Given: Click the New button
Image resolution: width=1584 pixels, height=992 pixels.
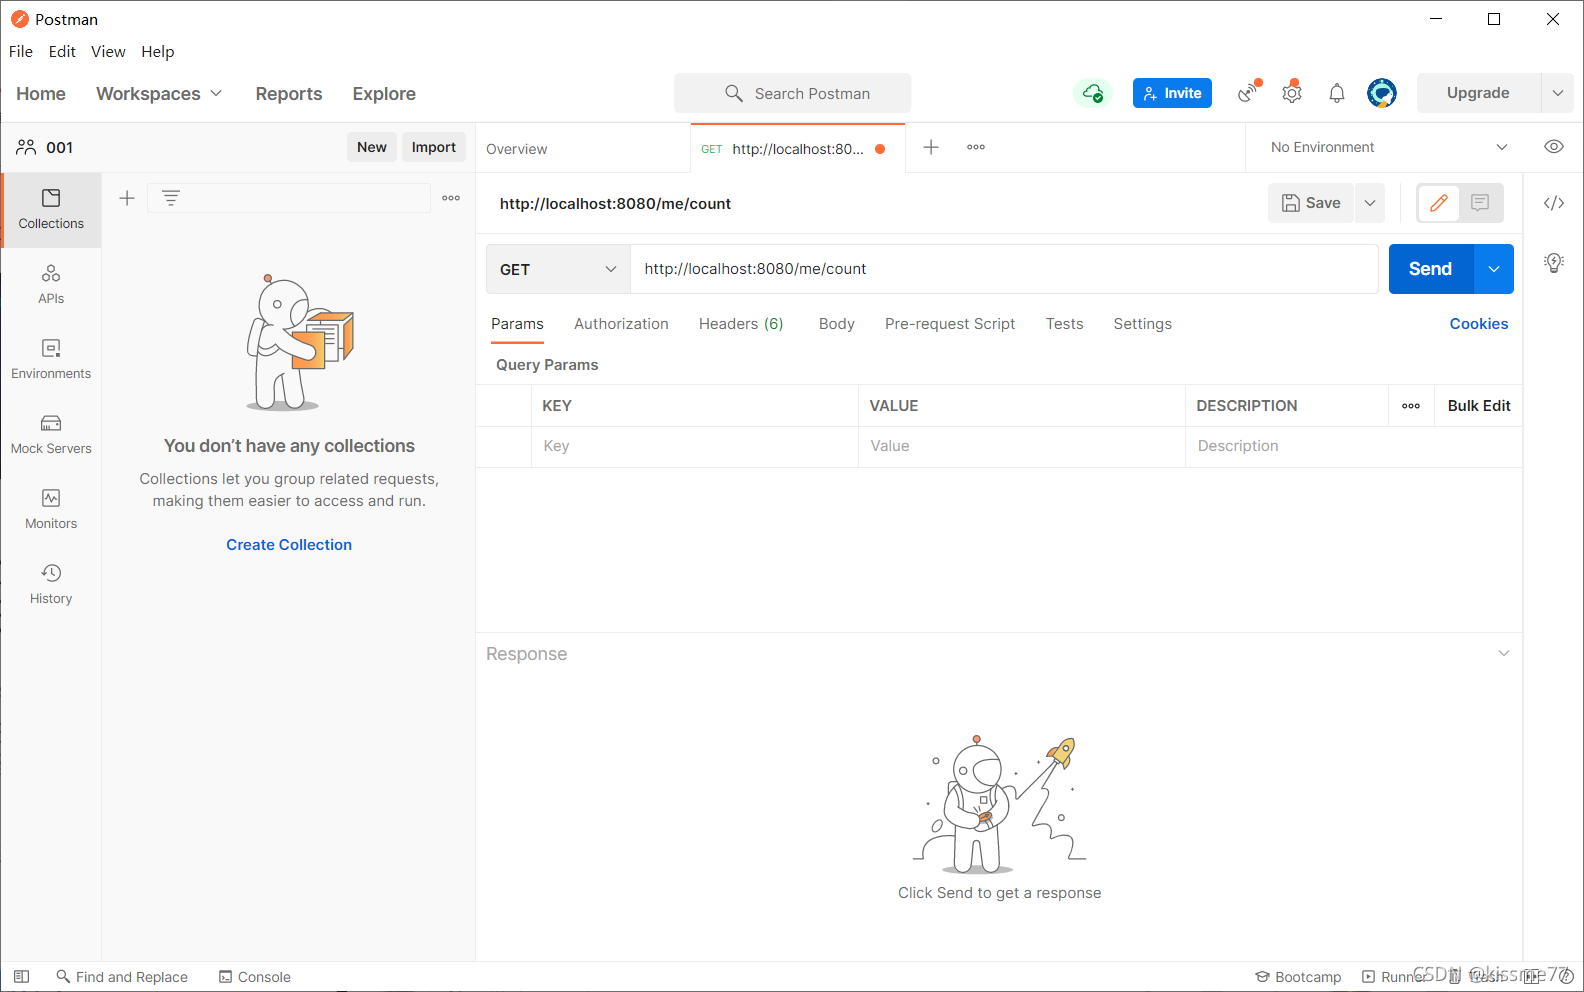Looking at the screenshot, I should click(x=372, y=147).
